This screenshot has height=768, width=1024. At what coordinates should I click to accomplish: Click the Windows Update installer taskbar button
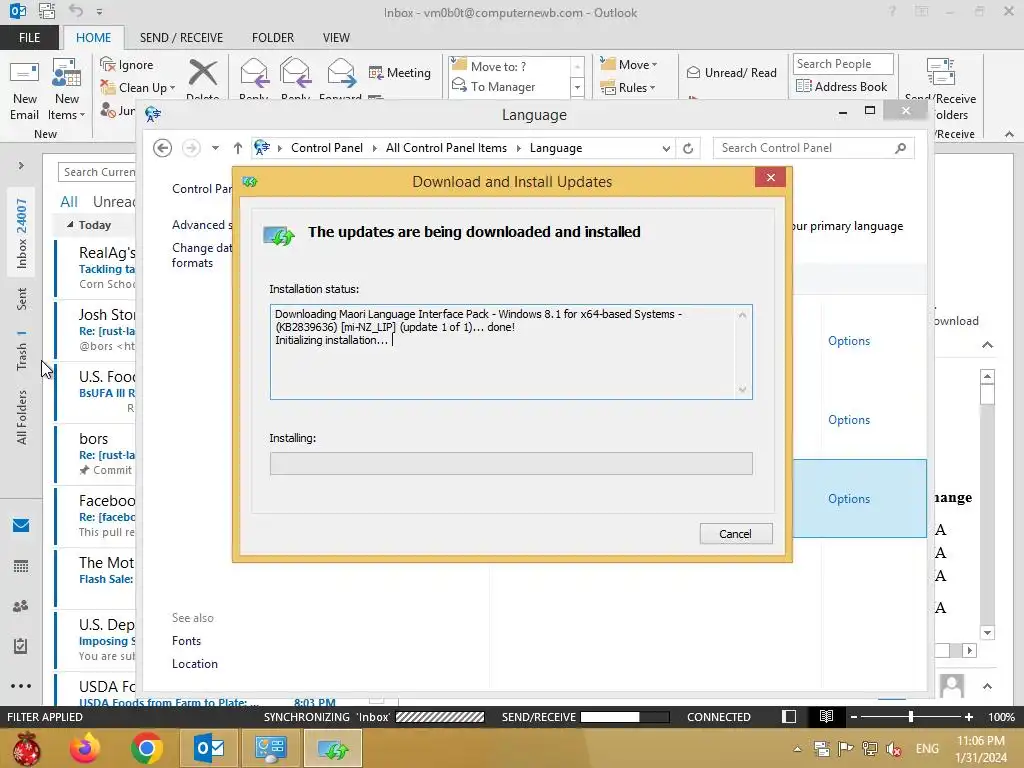[333, 748]
